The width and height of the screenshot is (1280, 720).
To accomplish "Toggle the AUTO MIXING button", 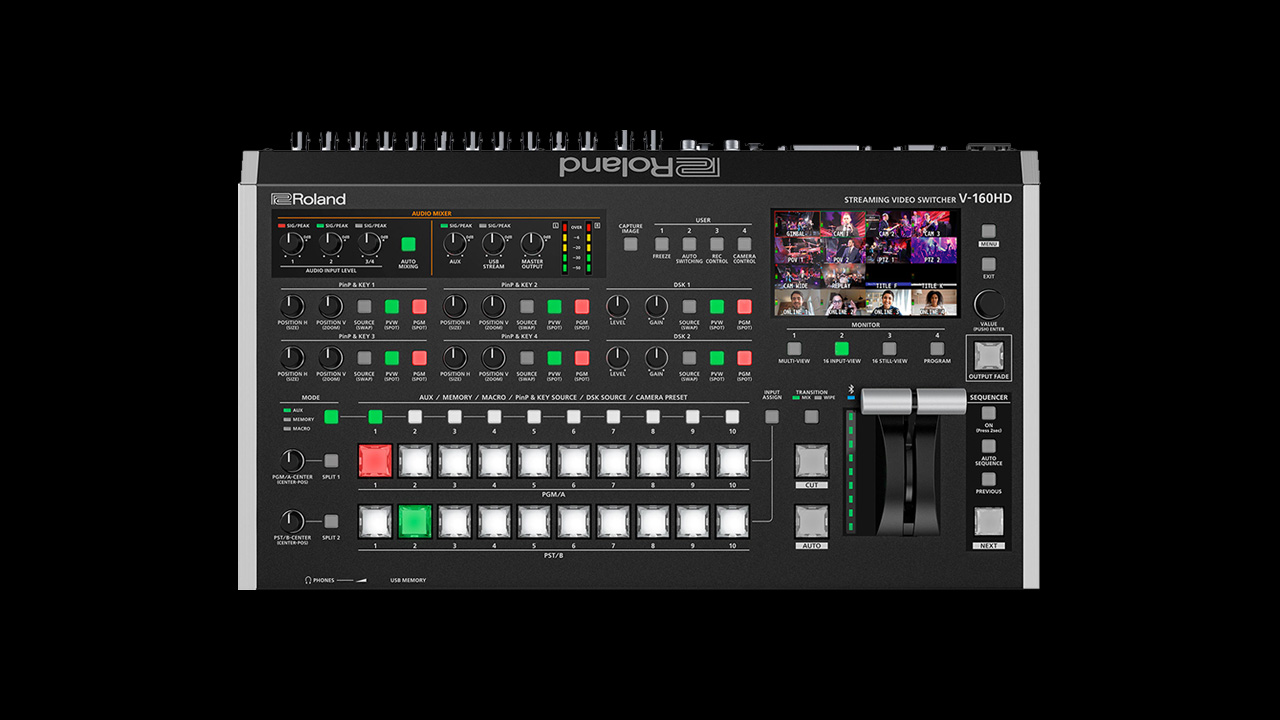I will (408, 244).
